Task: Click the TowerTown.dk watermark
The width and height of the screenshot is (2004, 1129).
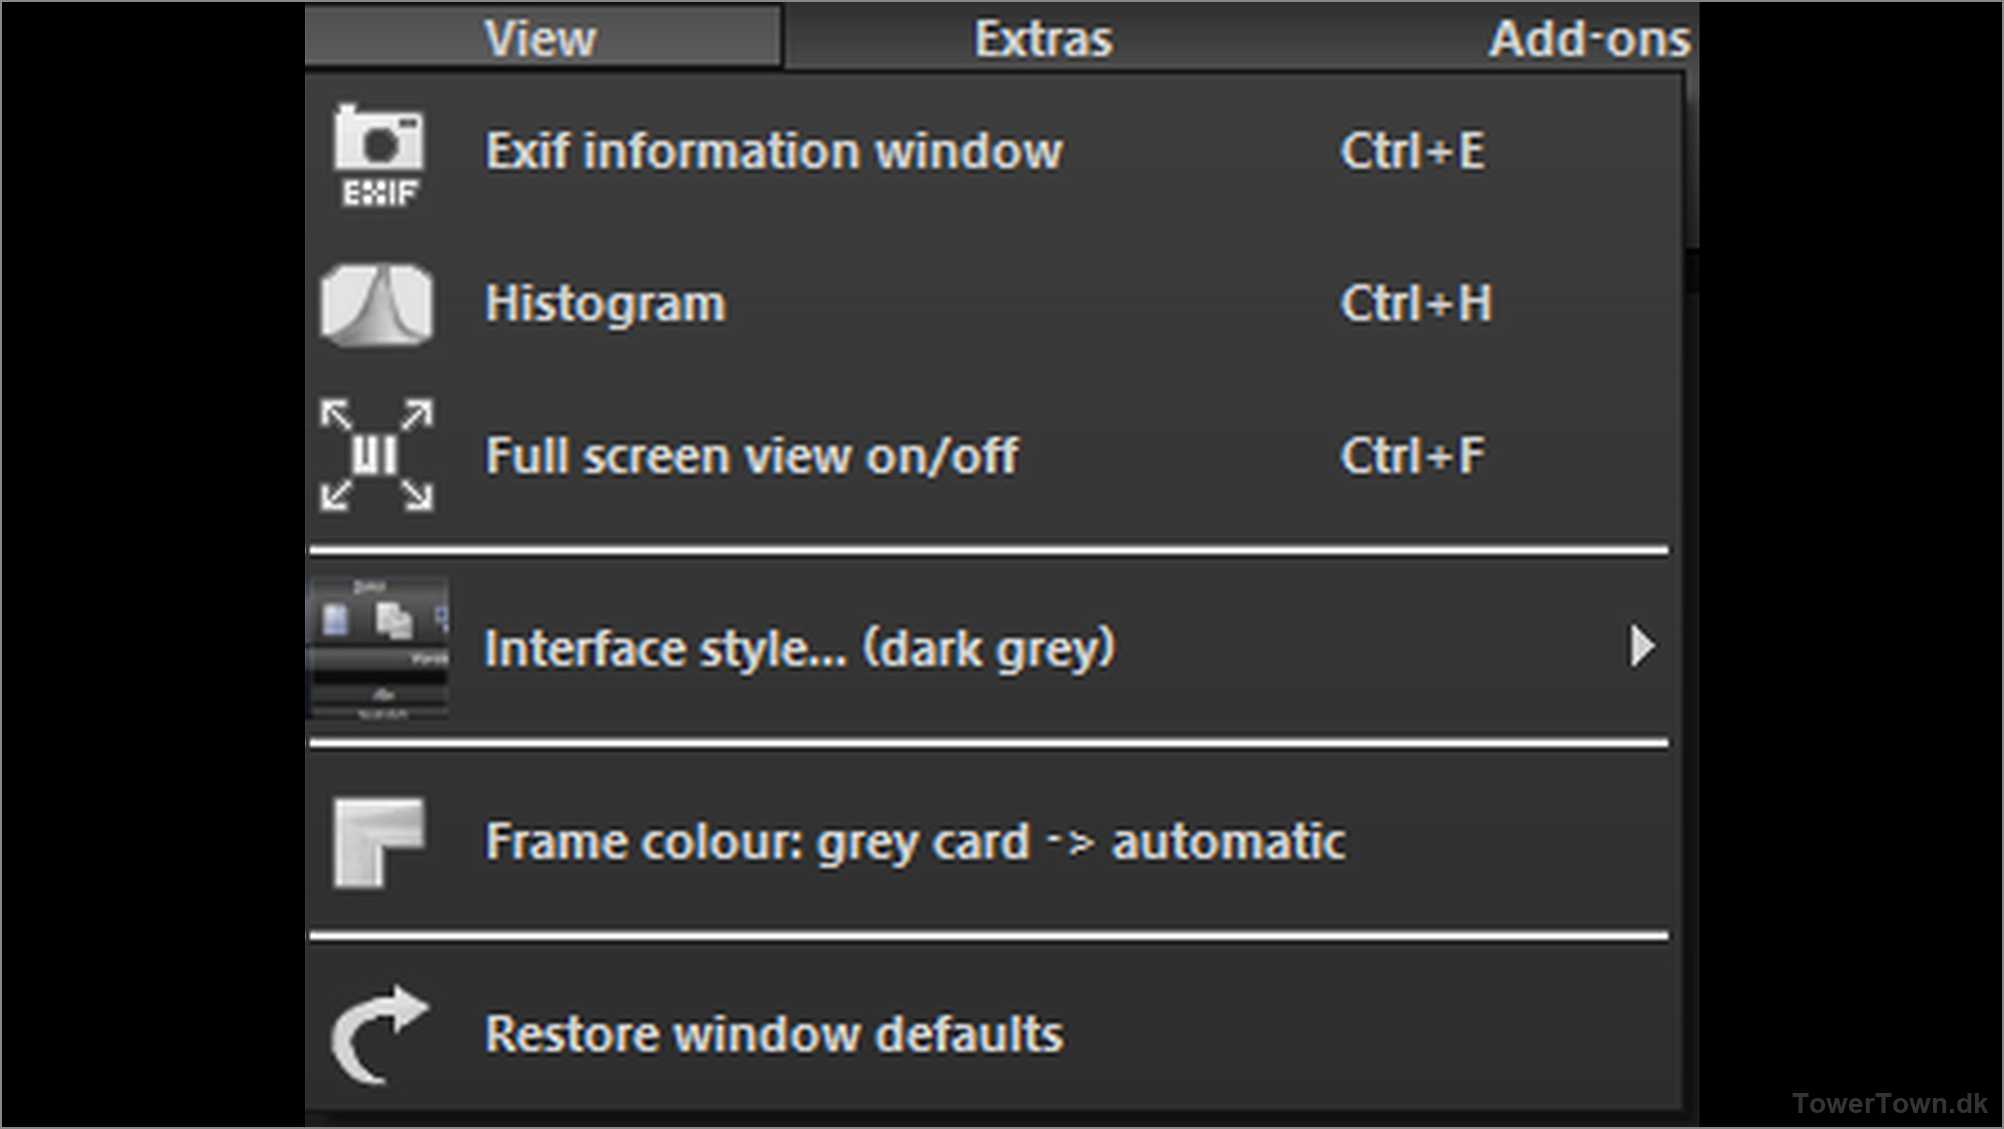Action: (1889, 1103)
